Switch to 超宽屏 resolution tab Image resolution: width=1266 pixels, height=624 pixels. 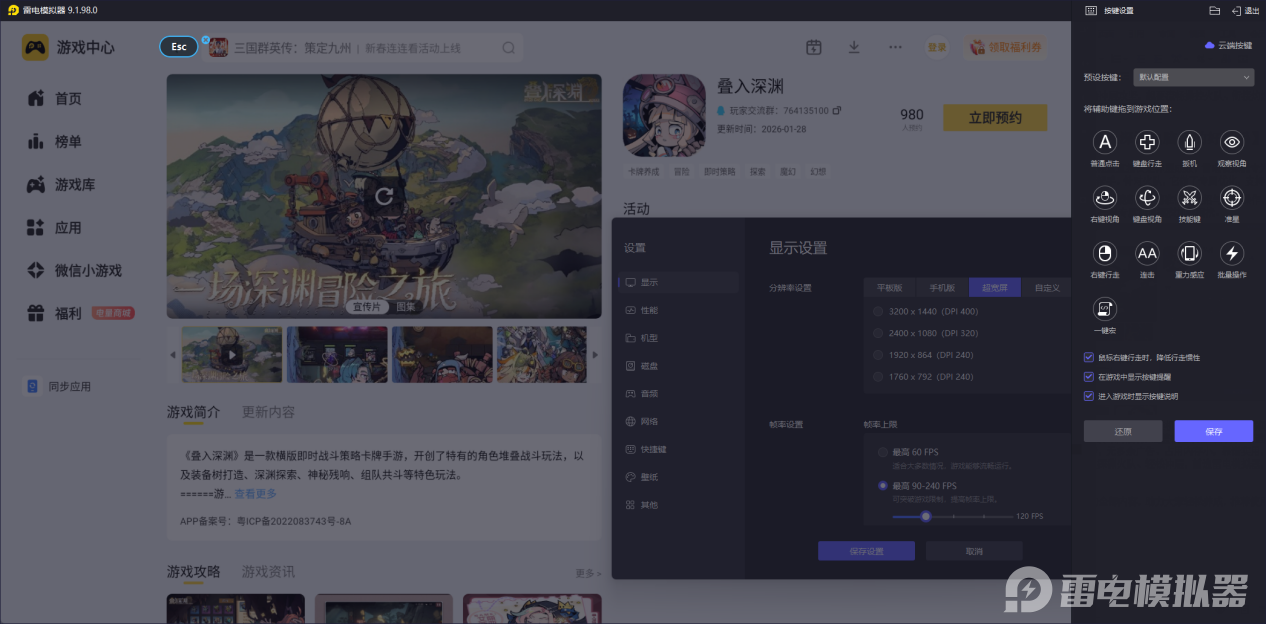994,288
